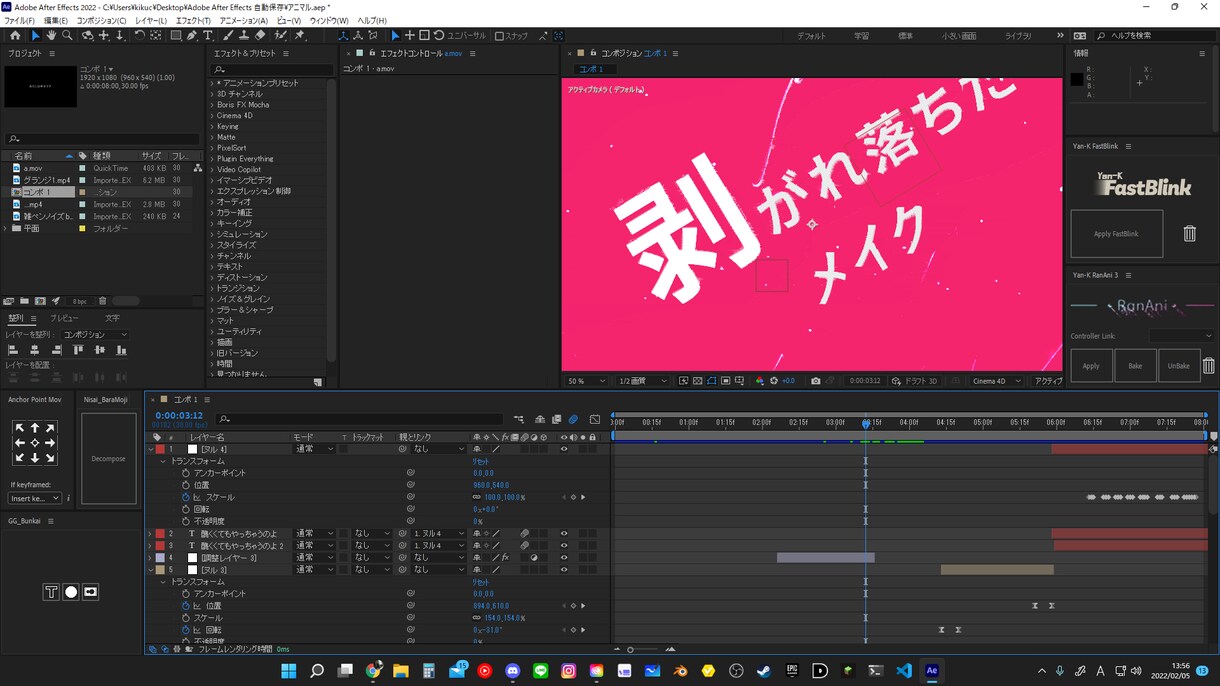Open the ウィンドウ(W) menu

pos(329,20)
